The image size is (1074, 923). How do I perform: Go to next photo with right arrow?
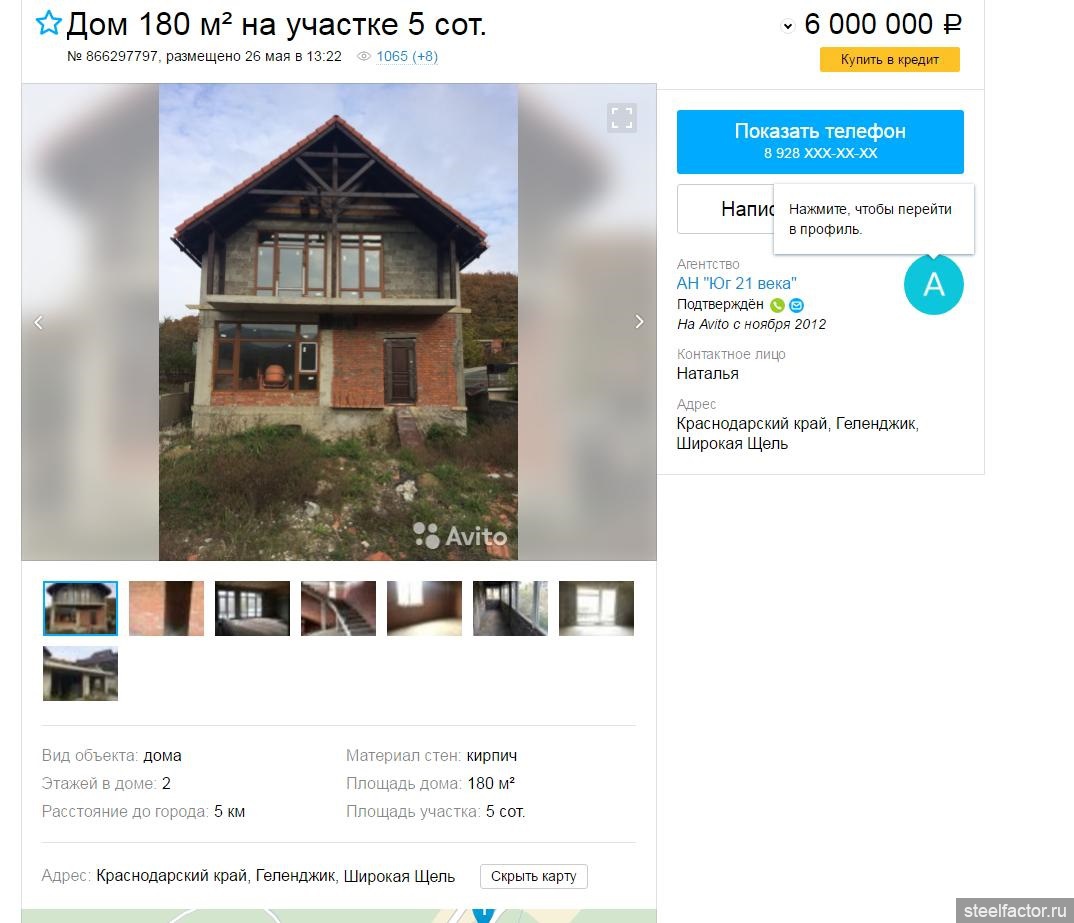coord(639,322)
